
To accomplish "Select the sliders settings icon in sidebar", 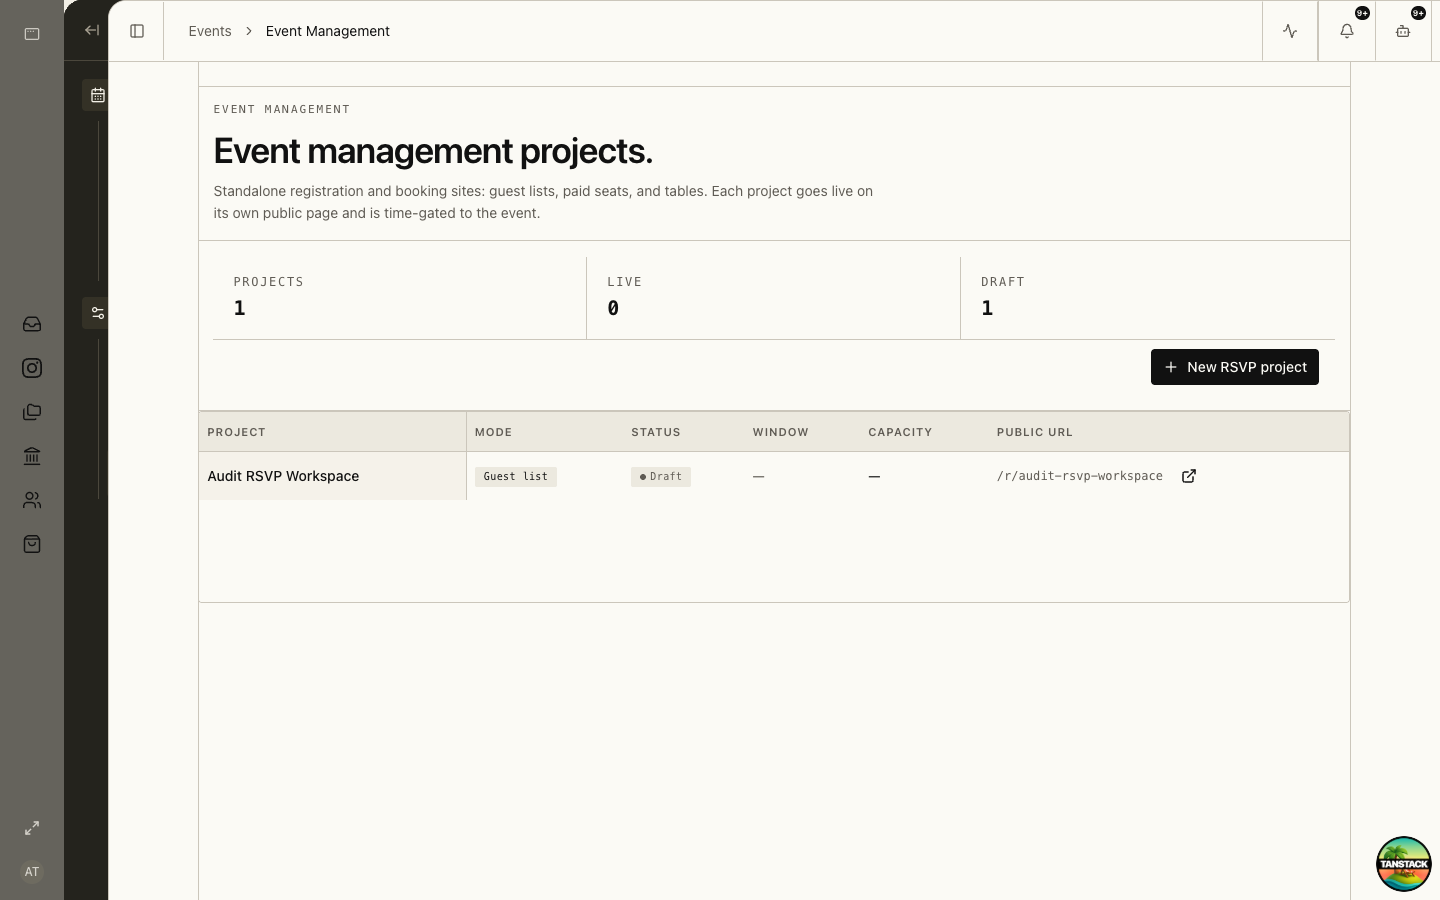I will [x=97, y=313].
